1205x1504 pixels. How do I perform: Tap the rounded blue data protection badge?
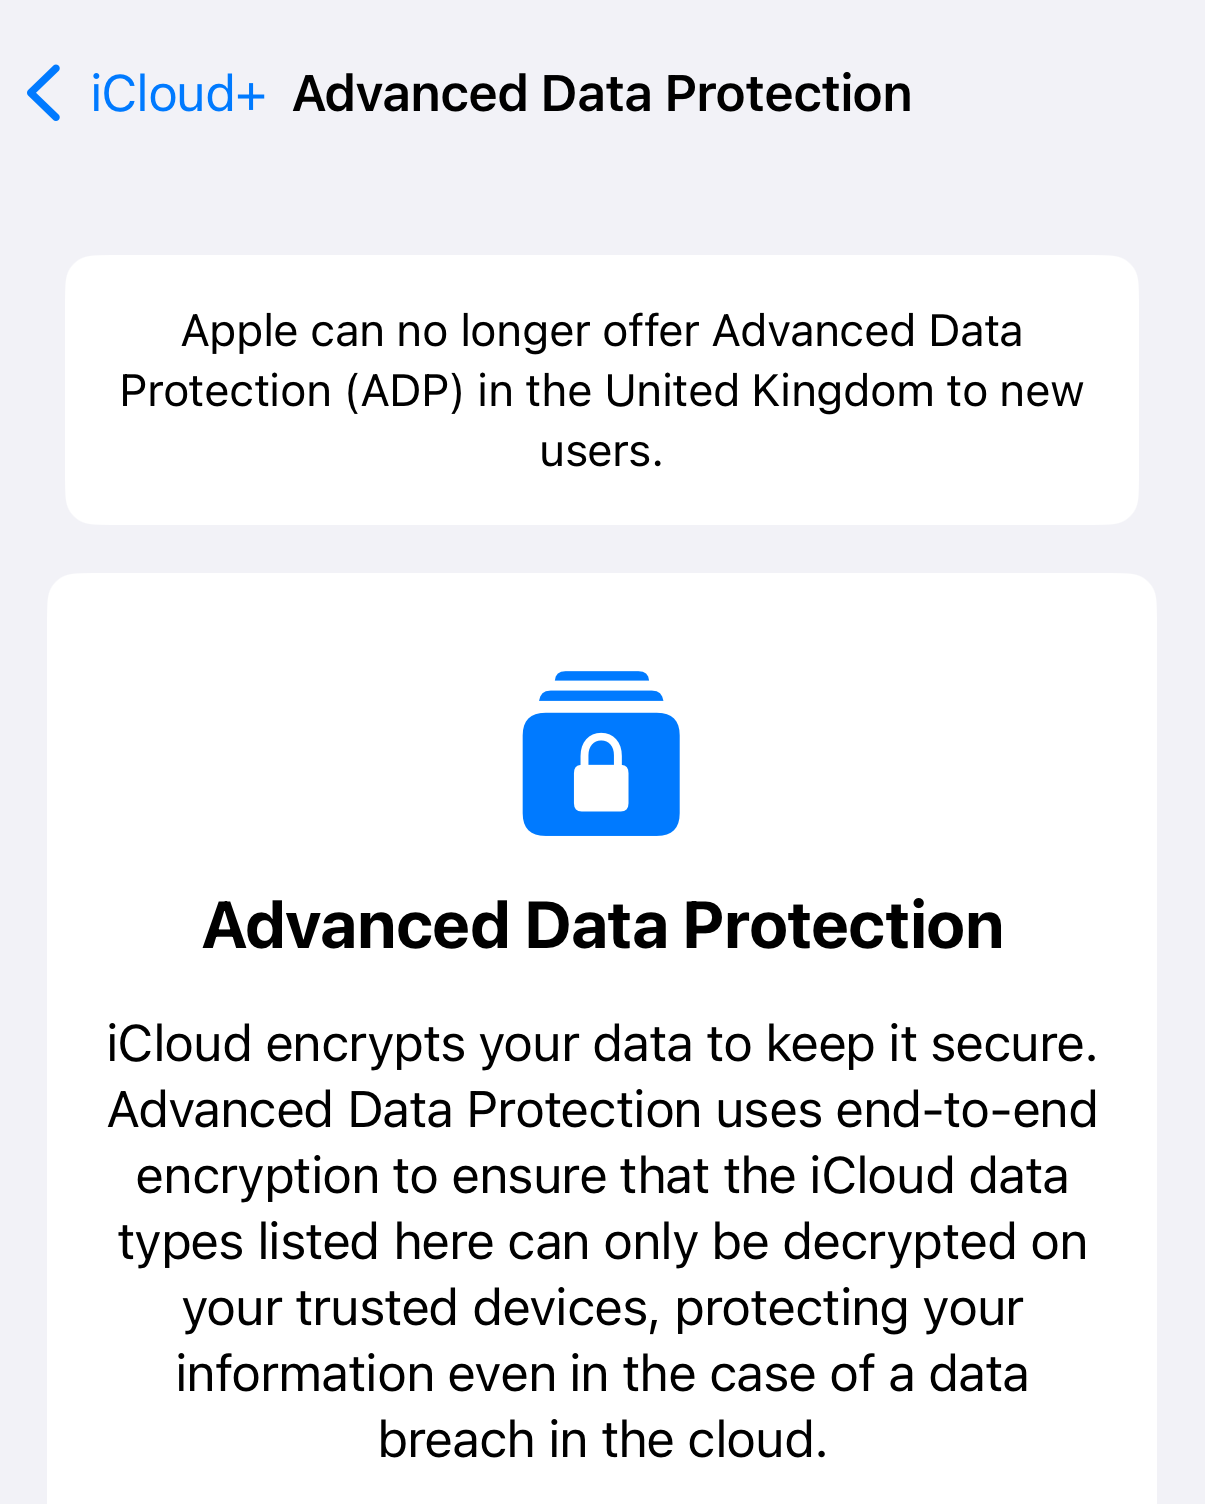point(601,770)
